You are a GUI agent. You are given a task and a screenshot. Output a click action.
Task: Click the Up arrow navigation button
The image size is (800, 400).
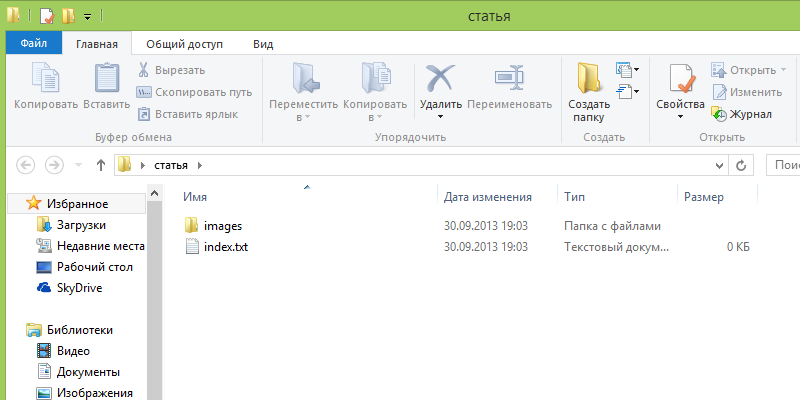click(100, 165)
